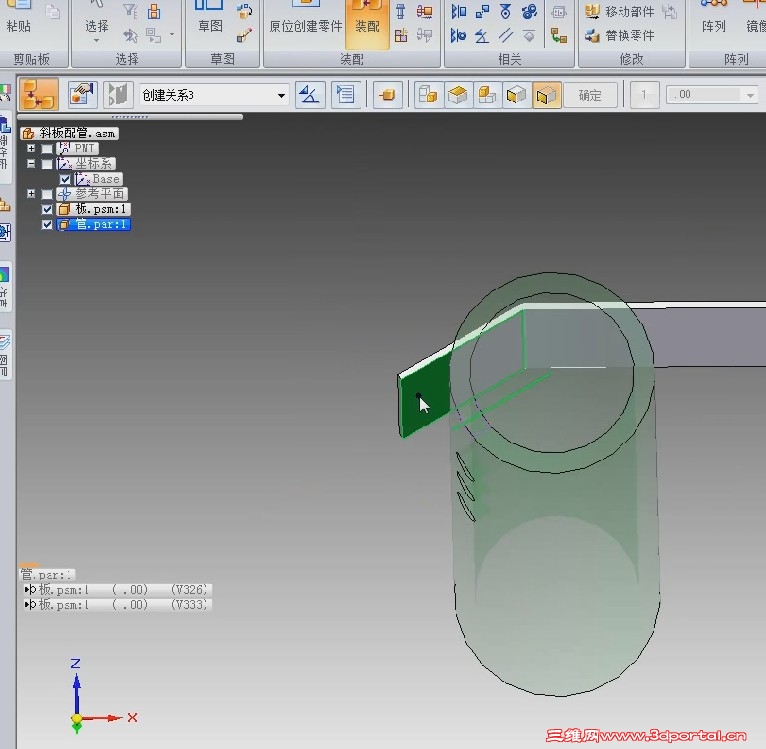Click the highlighted 装配 assemble button

367,22
